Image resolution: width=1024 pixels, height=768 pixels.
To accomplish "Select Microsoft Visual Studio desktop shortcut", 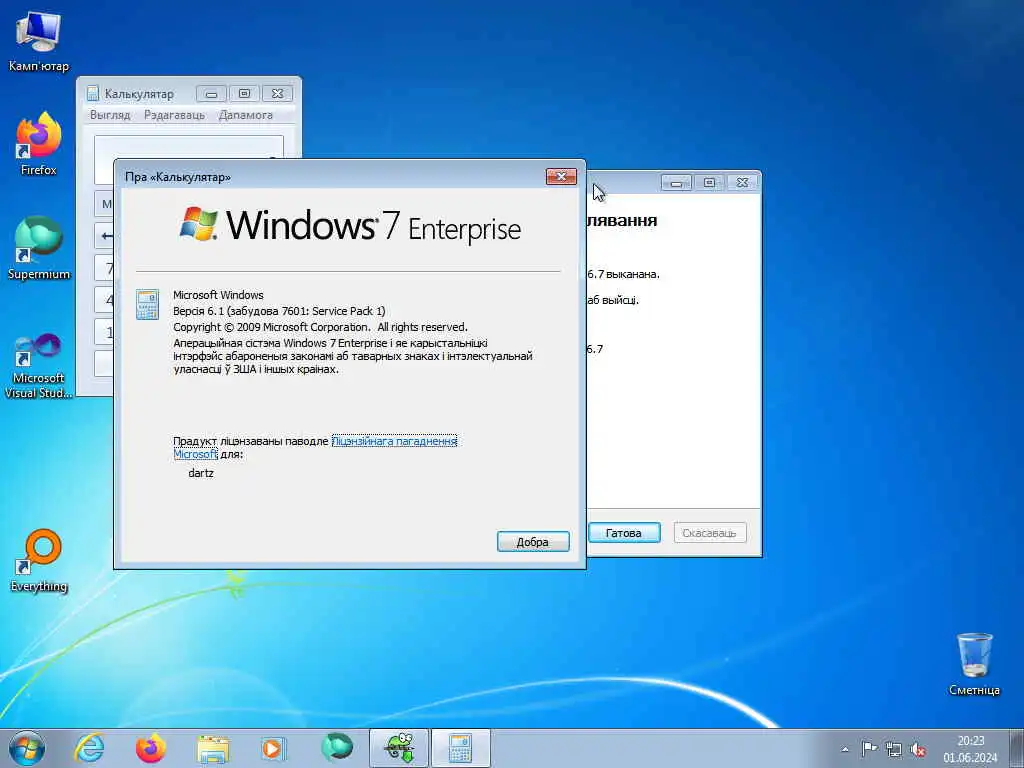I will pyautogui.click(x=39, y=366).
